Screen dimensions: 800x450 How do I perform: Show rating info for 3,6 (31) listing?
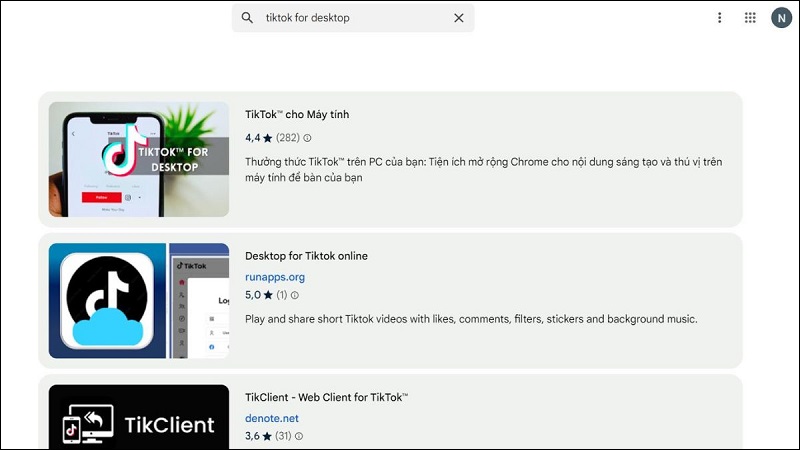coord(299,436)
